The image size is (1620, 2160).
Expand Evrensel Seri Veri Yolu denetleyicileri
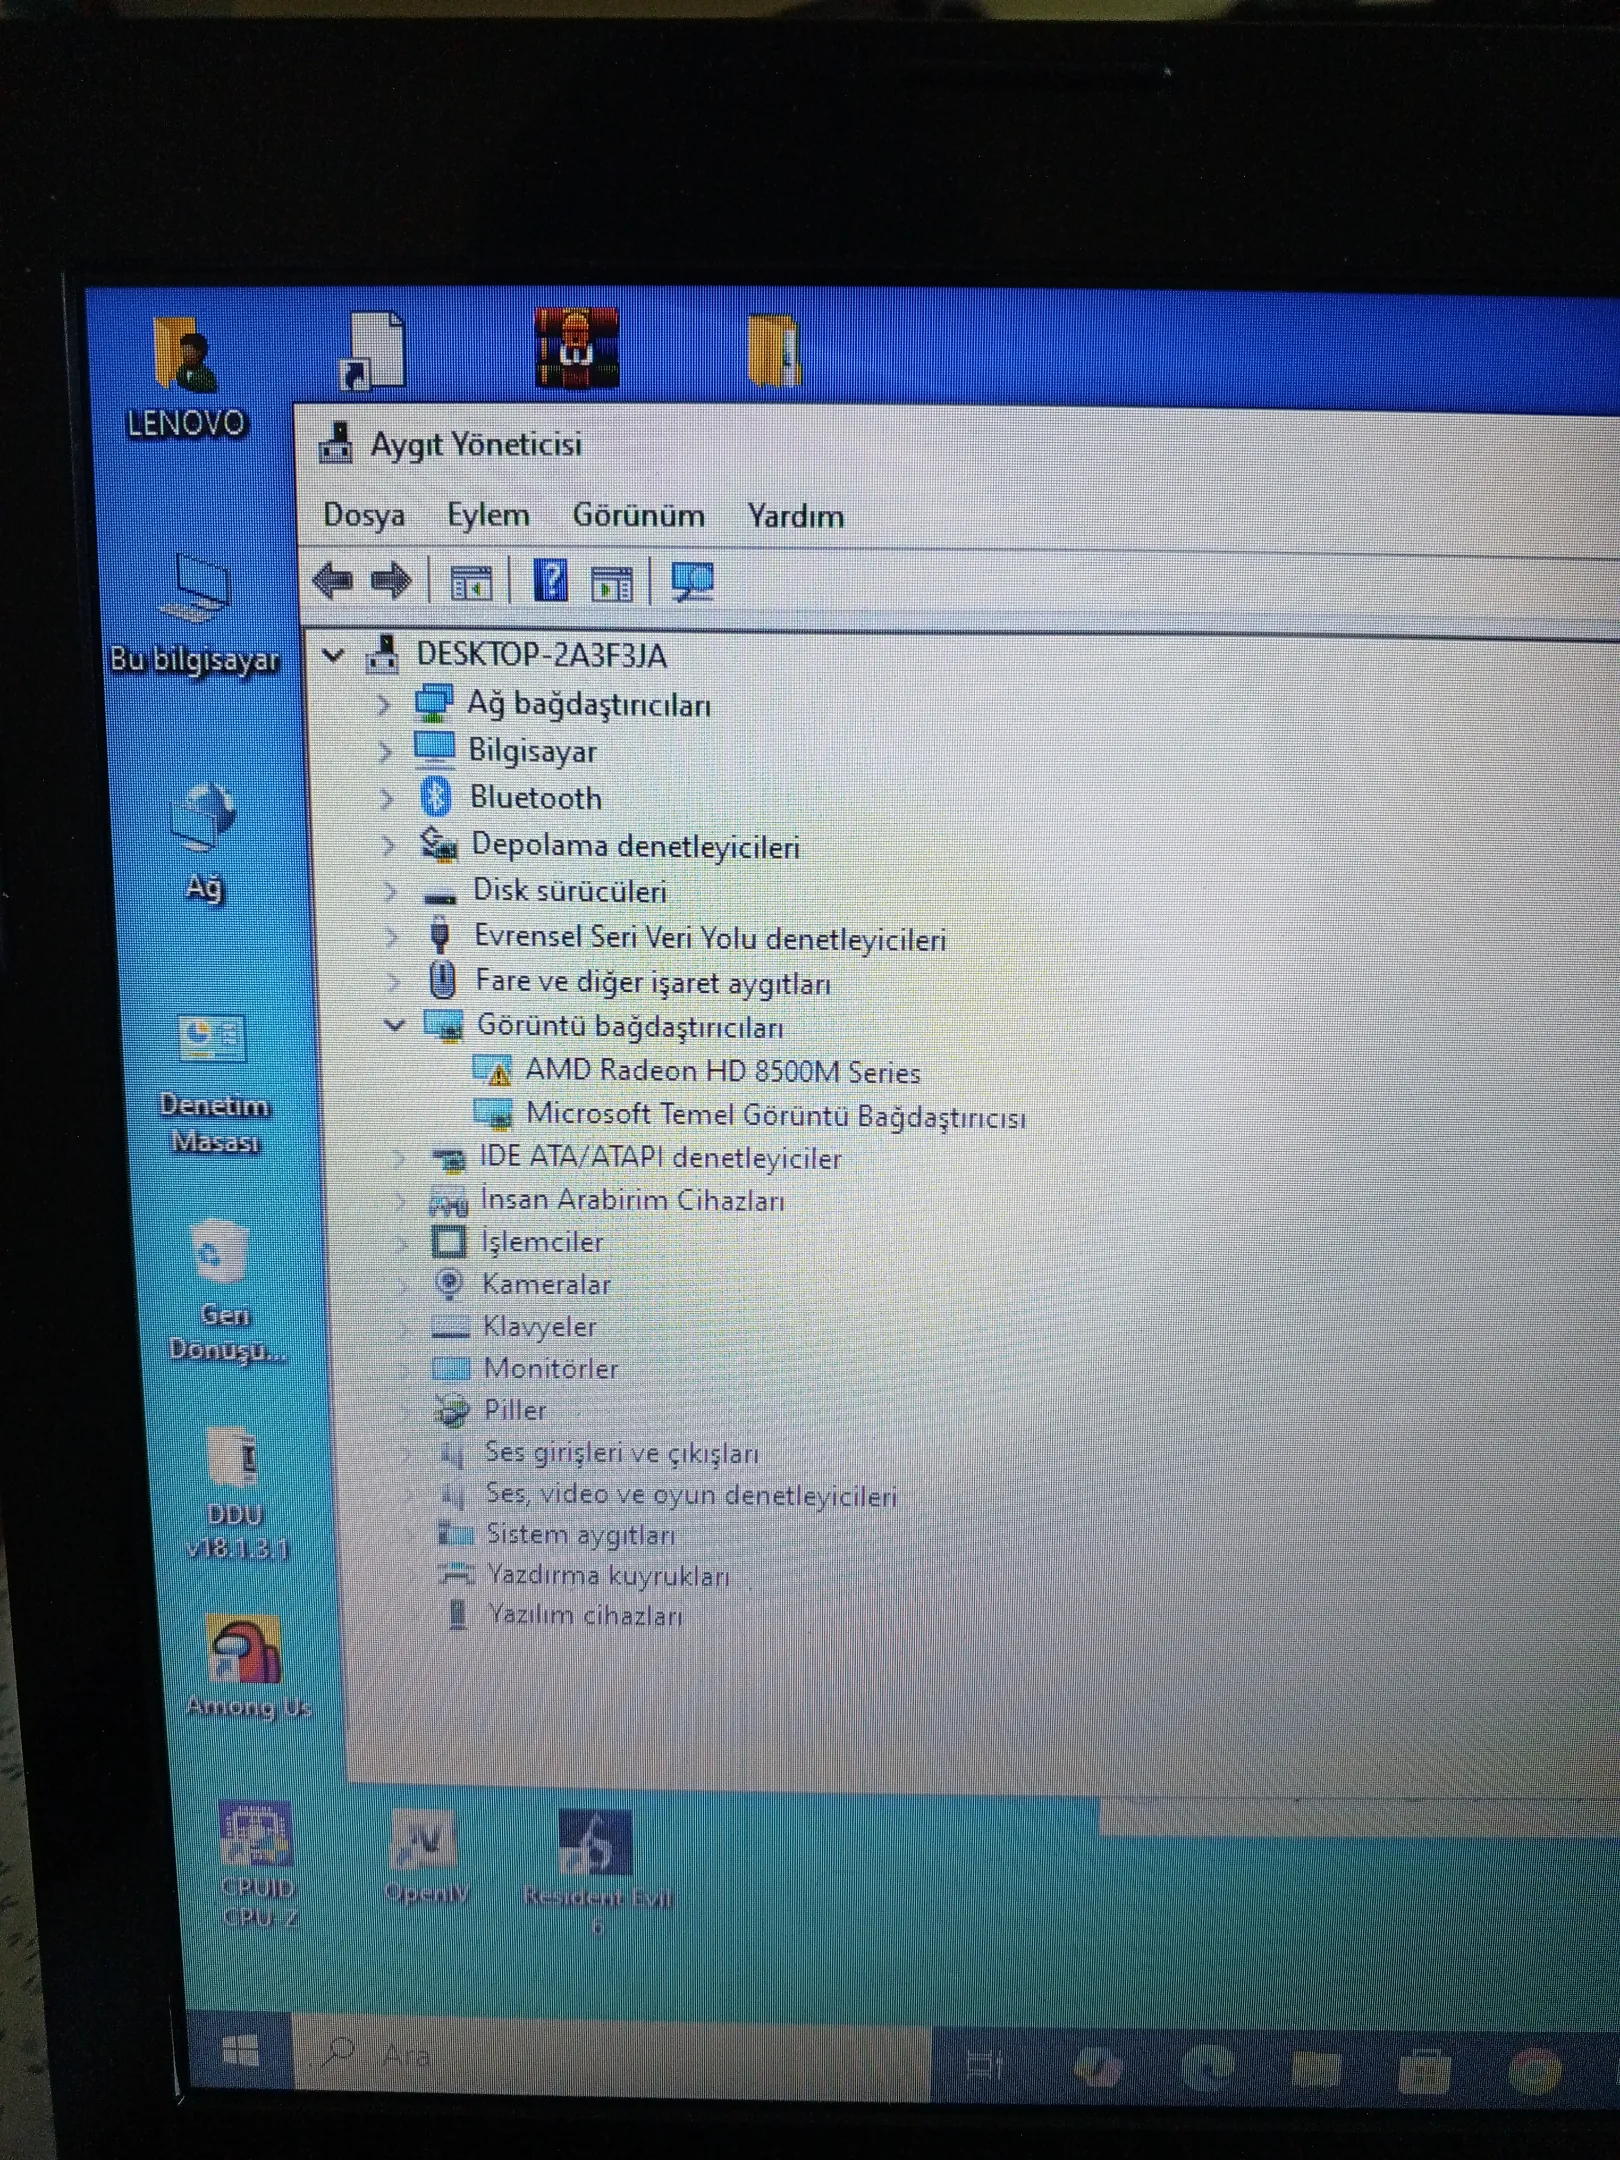(x=392, y=937)
